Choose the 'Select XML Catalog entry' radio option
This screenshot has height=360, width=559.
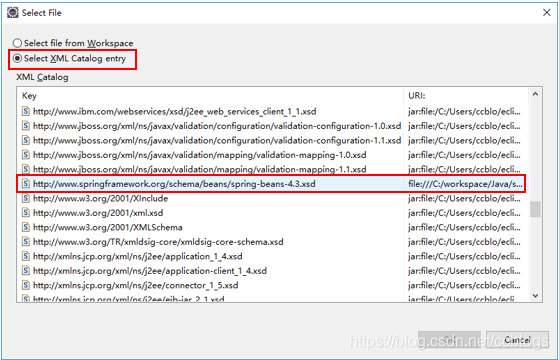tap(17, 58)
